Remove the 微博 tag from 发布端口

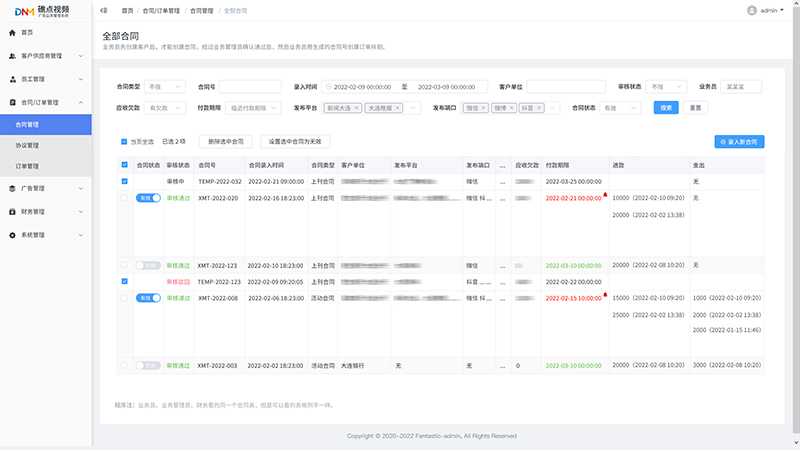(511, 108)
